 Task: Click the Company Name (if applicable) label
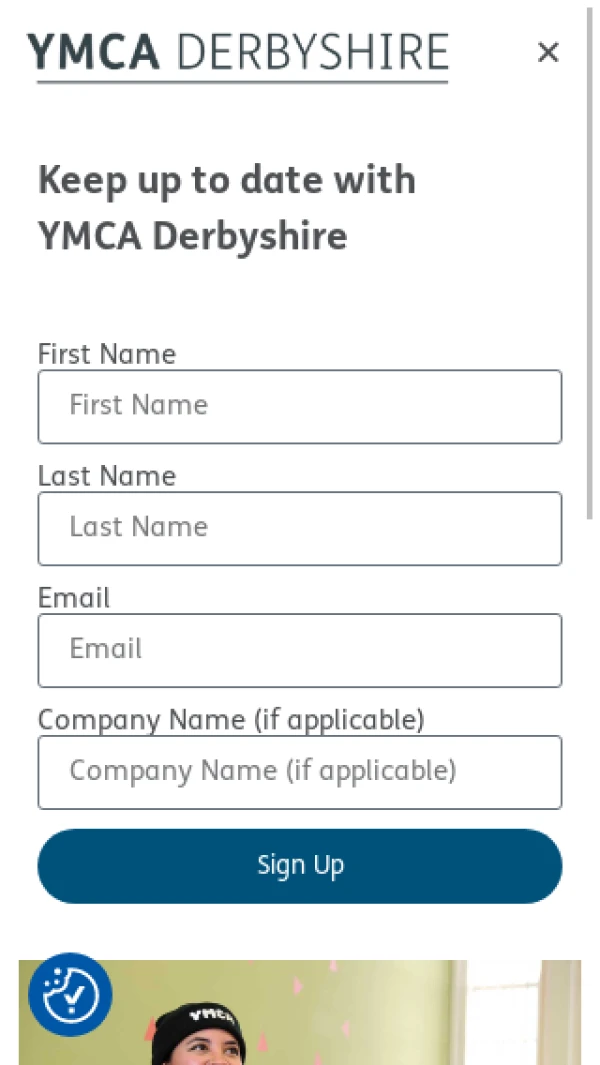pos(231,720)
